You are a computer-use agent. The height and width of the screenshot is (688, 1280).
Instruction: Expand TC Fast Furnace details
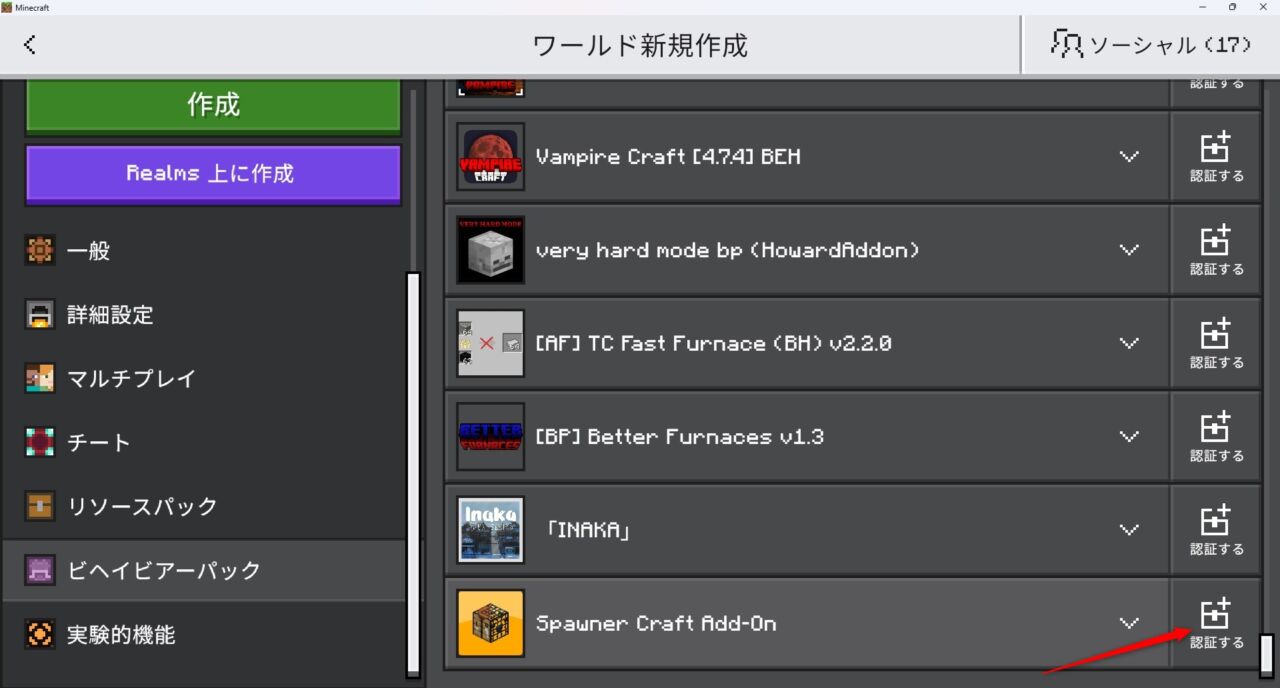[1129, 343]
